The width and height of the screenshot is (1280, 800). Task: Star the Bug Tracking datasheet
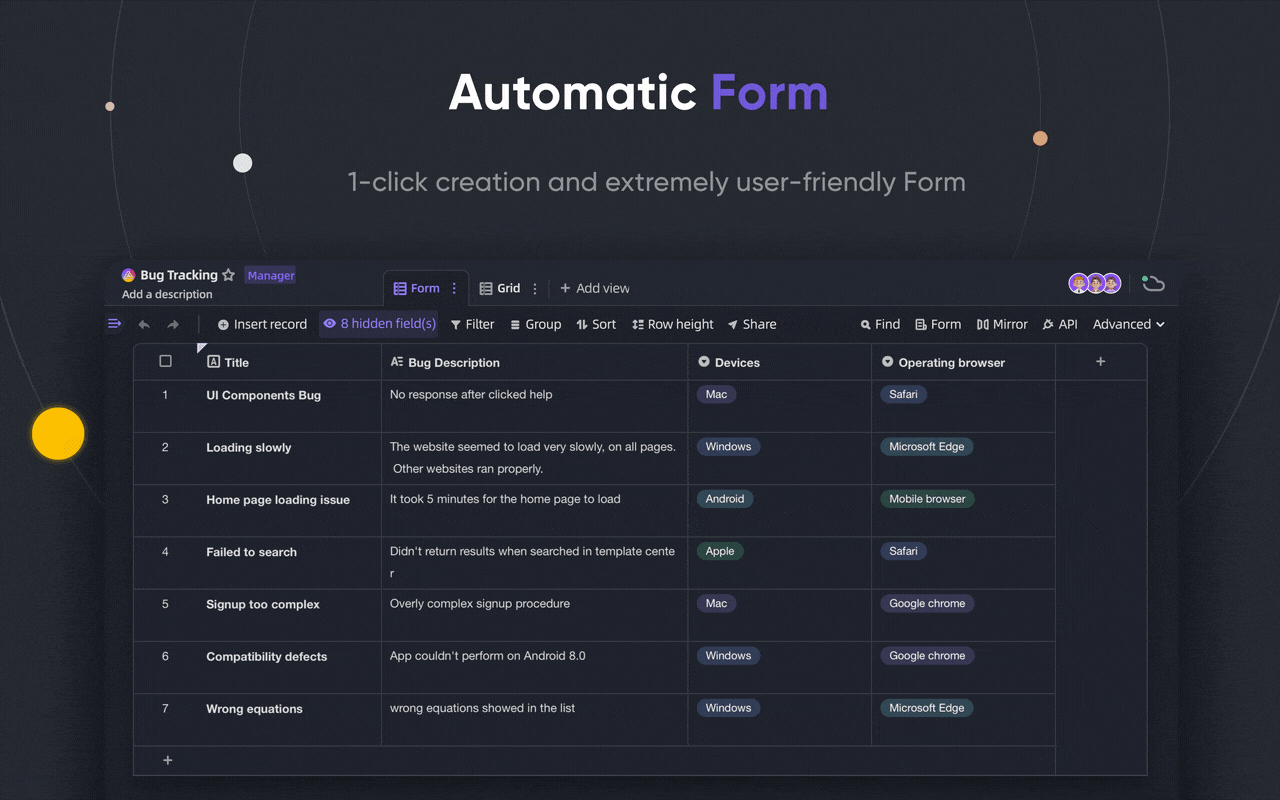(228, 275)
